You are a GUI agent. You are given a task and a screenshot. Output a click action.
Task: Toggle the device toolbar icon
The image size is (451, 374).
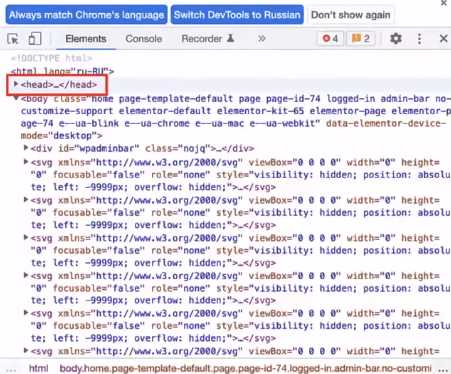[x=35, y=39]
